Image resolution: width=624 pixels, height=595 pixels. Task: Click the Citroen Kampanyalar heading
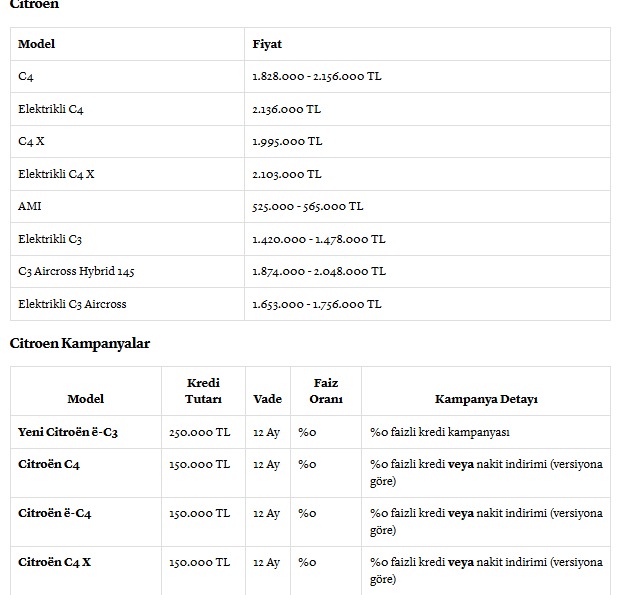(80, 343)
